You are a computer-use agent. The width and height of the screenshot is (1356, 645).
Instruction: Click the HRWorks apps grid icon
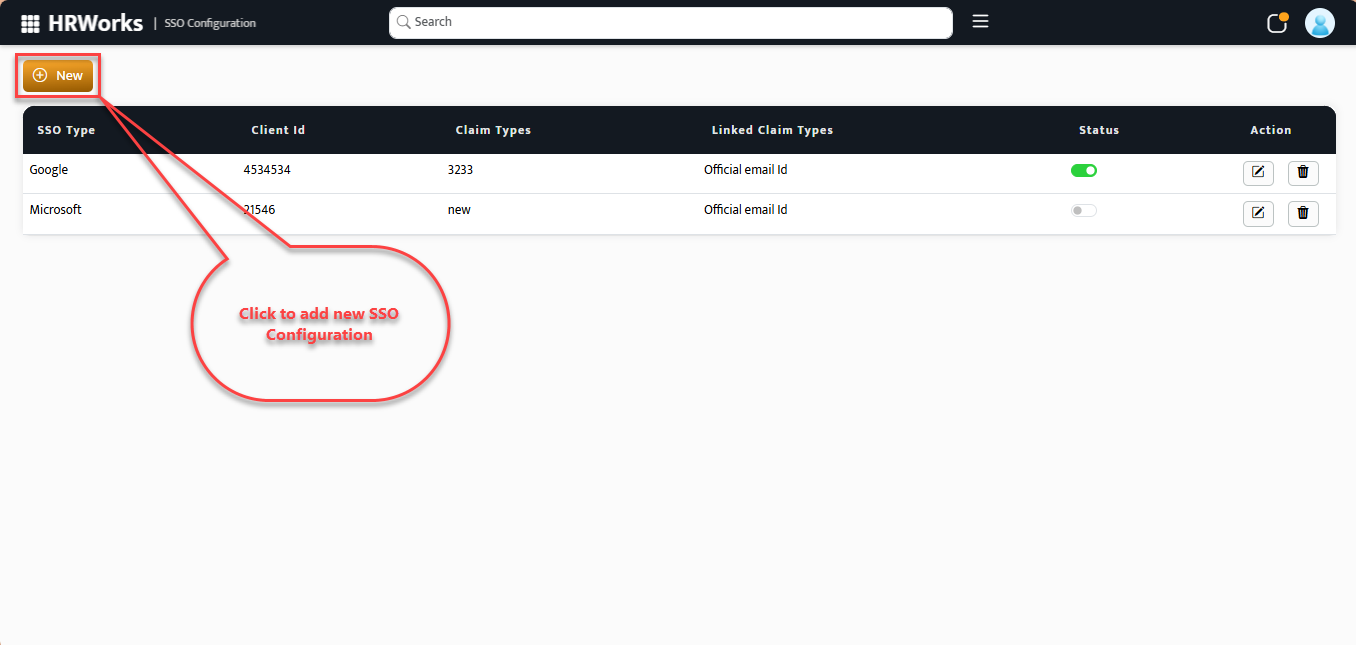[x=30, y=22]
